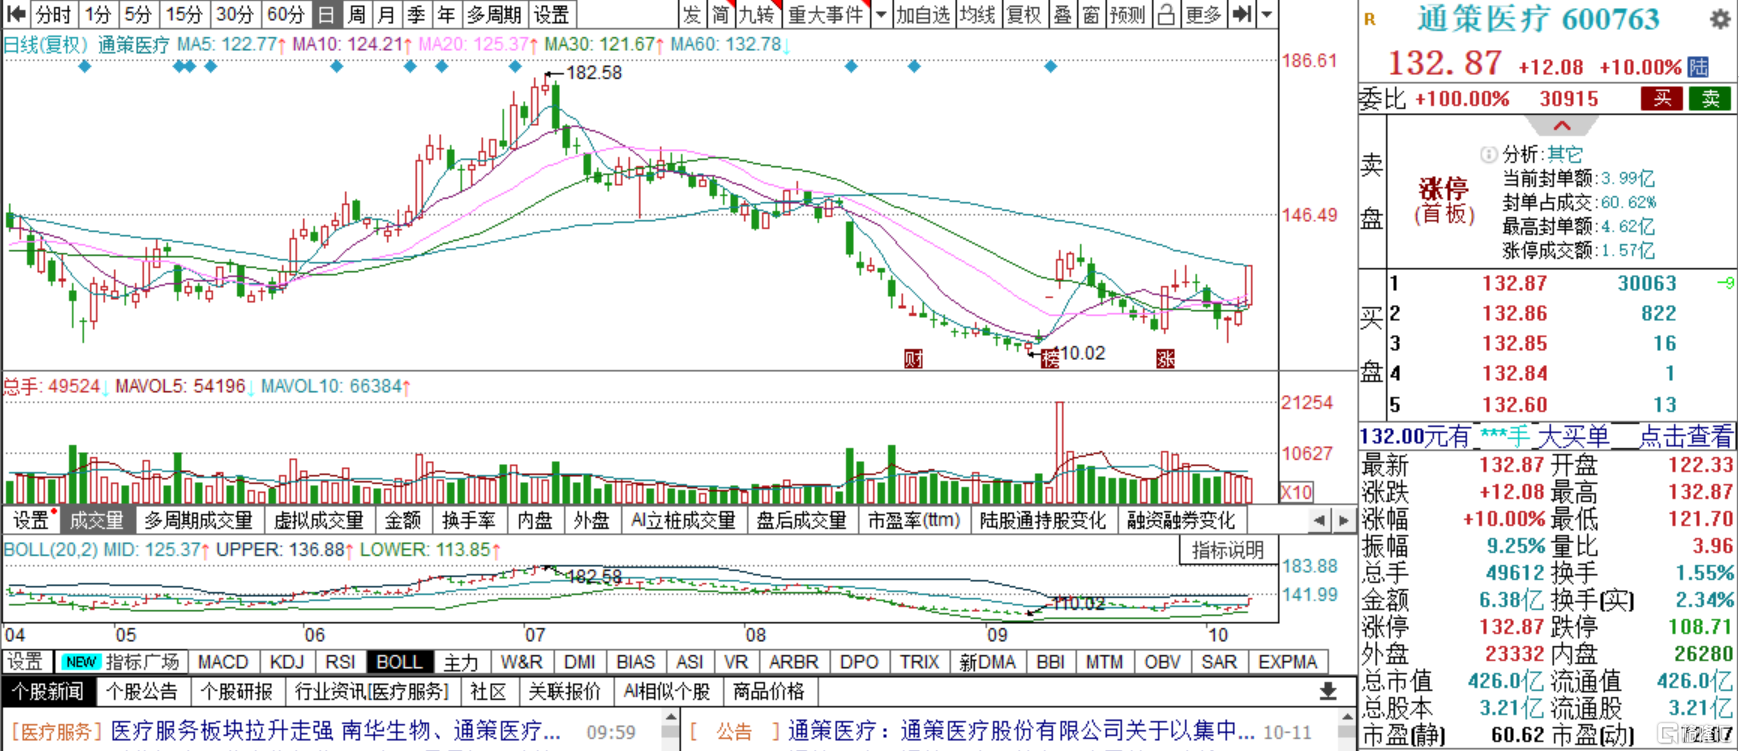Viewport: 1739px width, 751px height.
Task: Select the 季 quarterly period
Action: click(x=417, y=14)
